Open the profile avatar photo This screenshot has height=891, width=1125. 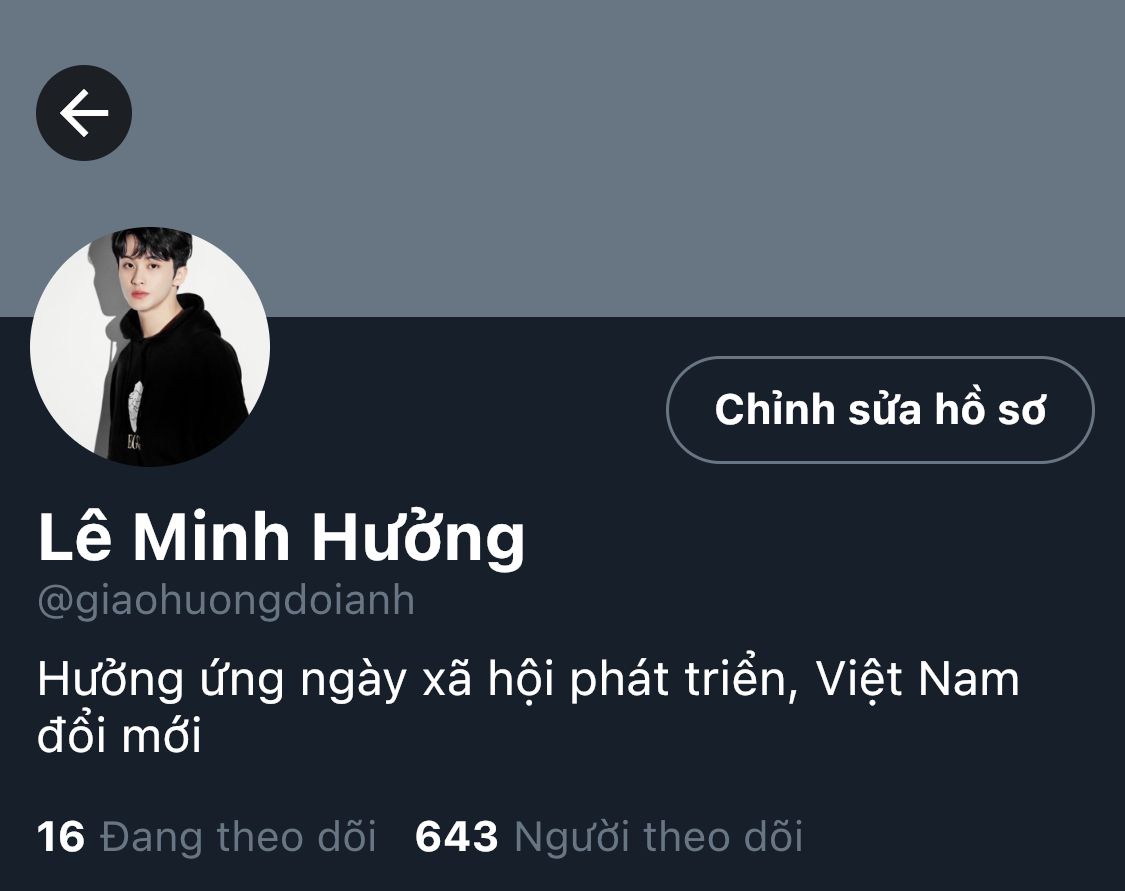150,347
